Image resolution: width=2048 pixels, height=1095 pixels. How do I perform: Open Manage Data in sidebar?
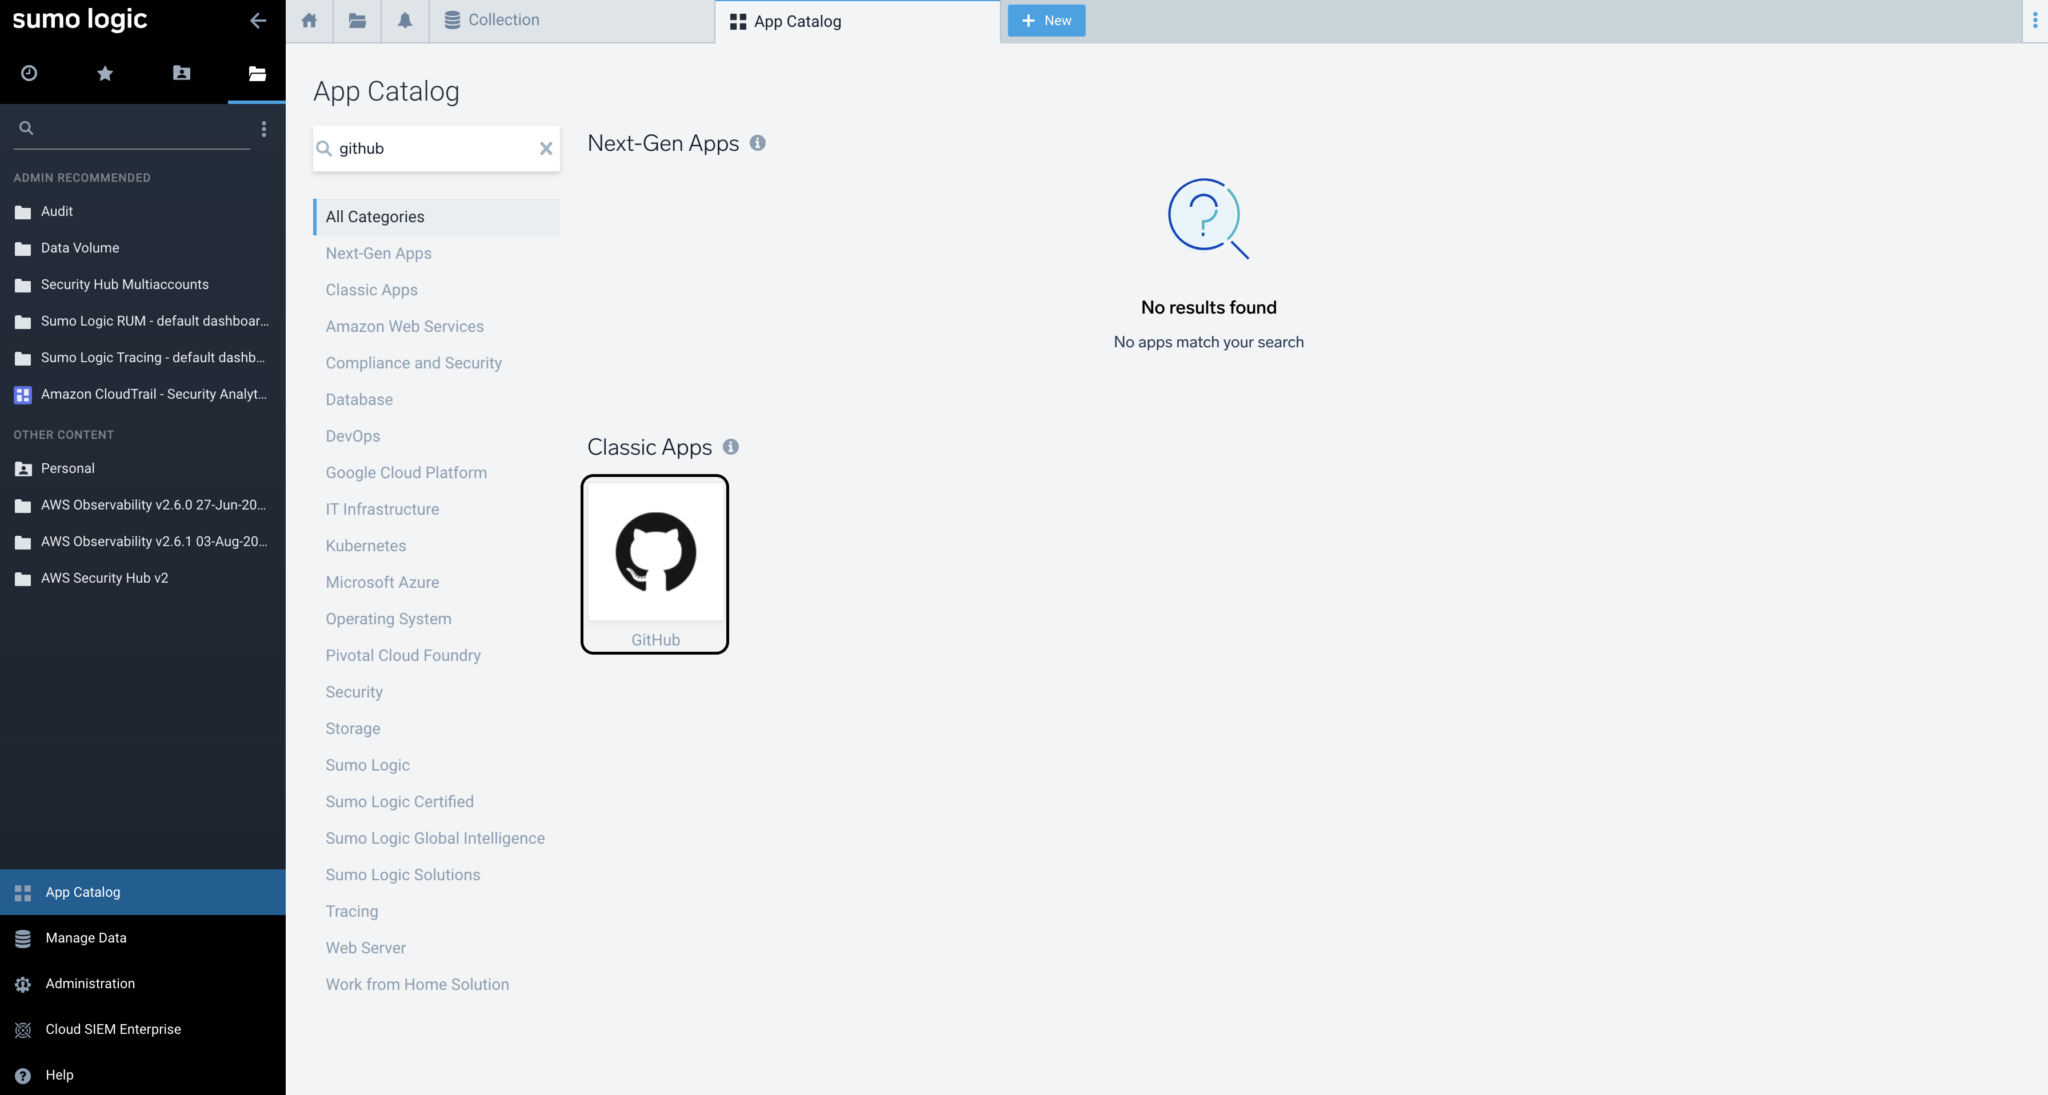(86, 938)
